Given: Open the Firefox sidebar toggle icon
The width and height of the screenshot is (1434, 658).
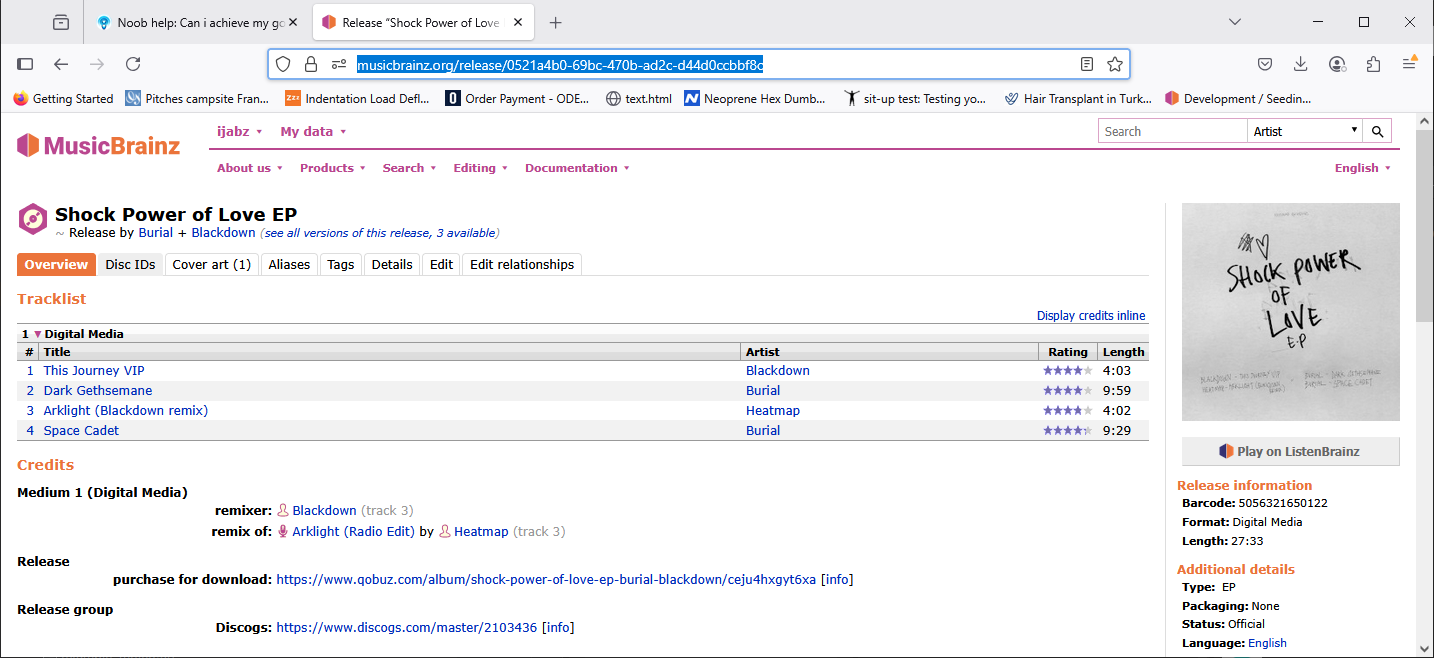Looking at the screenshot, I should [x=25, y=64].
